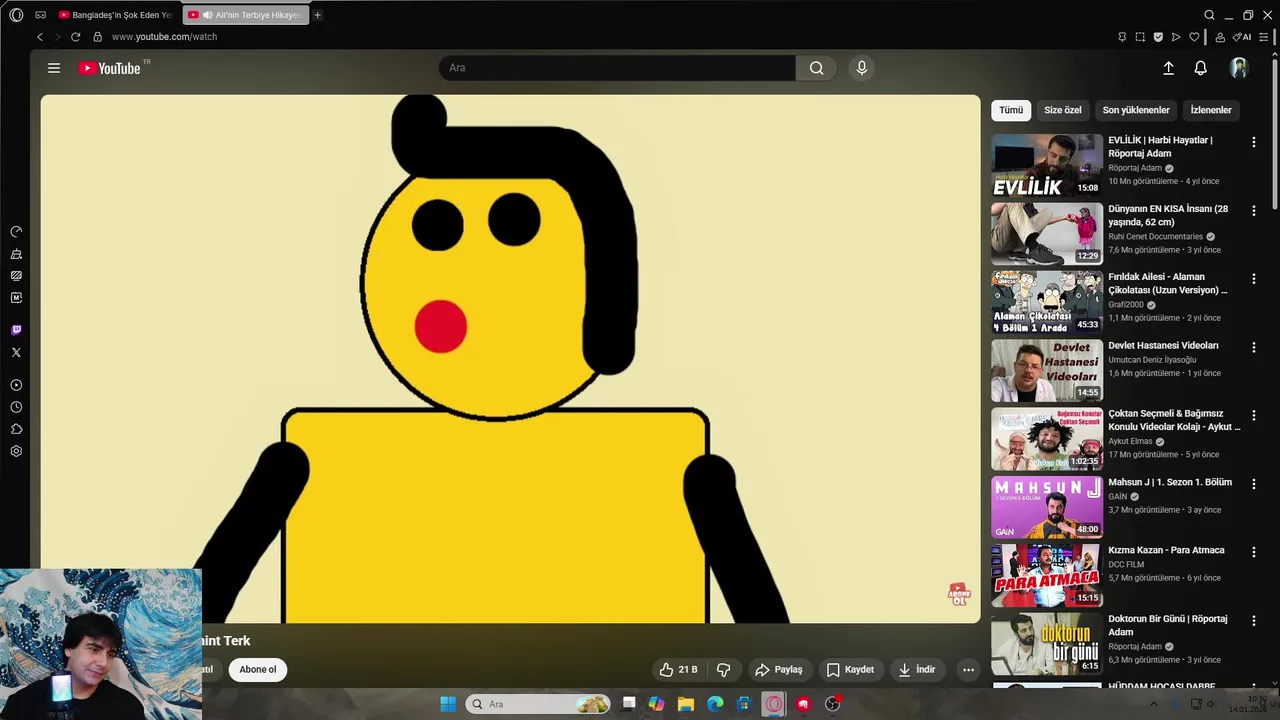Click the pinboard pin icon in address bar
Image resolution: width=1280 pixels, height=720 pixels.
coord(1122,37)
